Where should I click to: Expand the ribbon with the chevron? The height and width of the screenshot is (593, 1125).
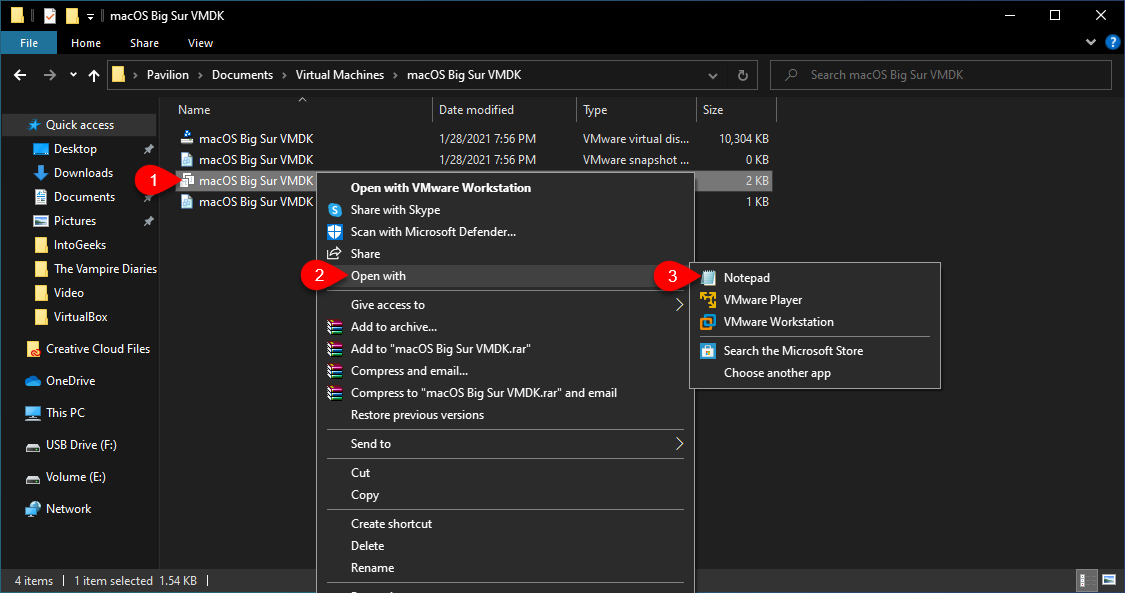coord(1091,43)
